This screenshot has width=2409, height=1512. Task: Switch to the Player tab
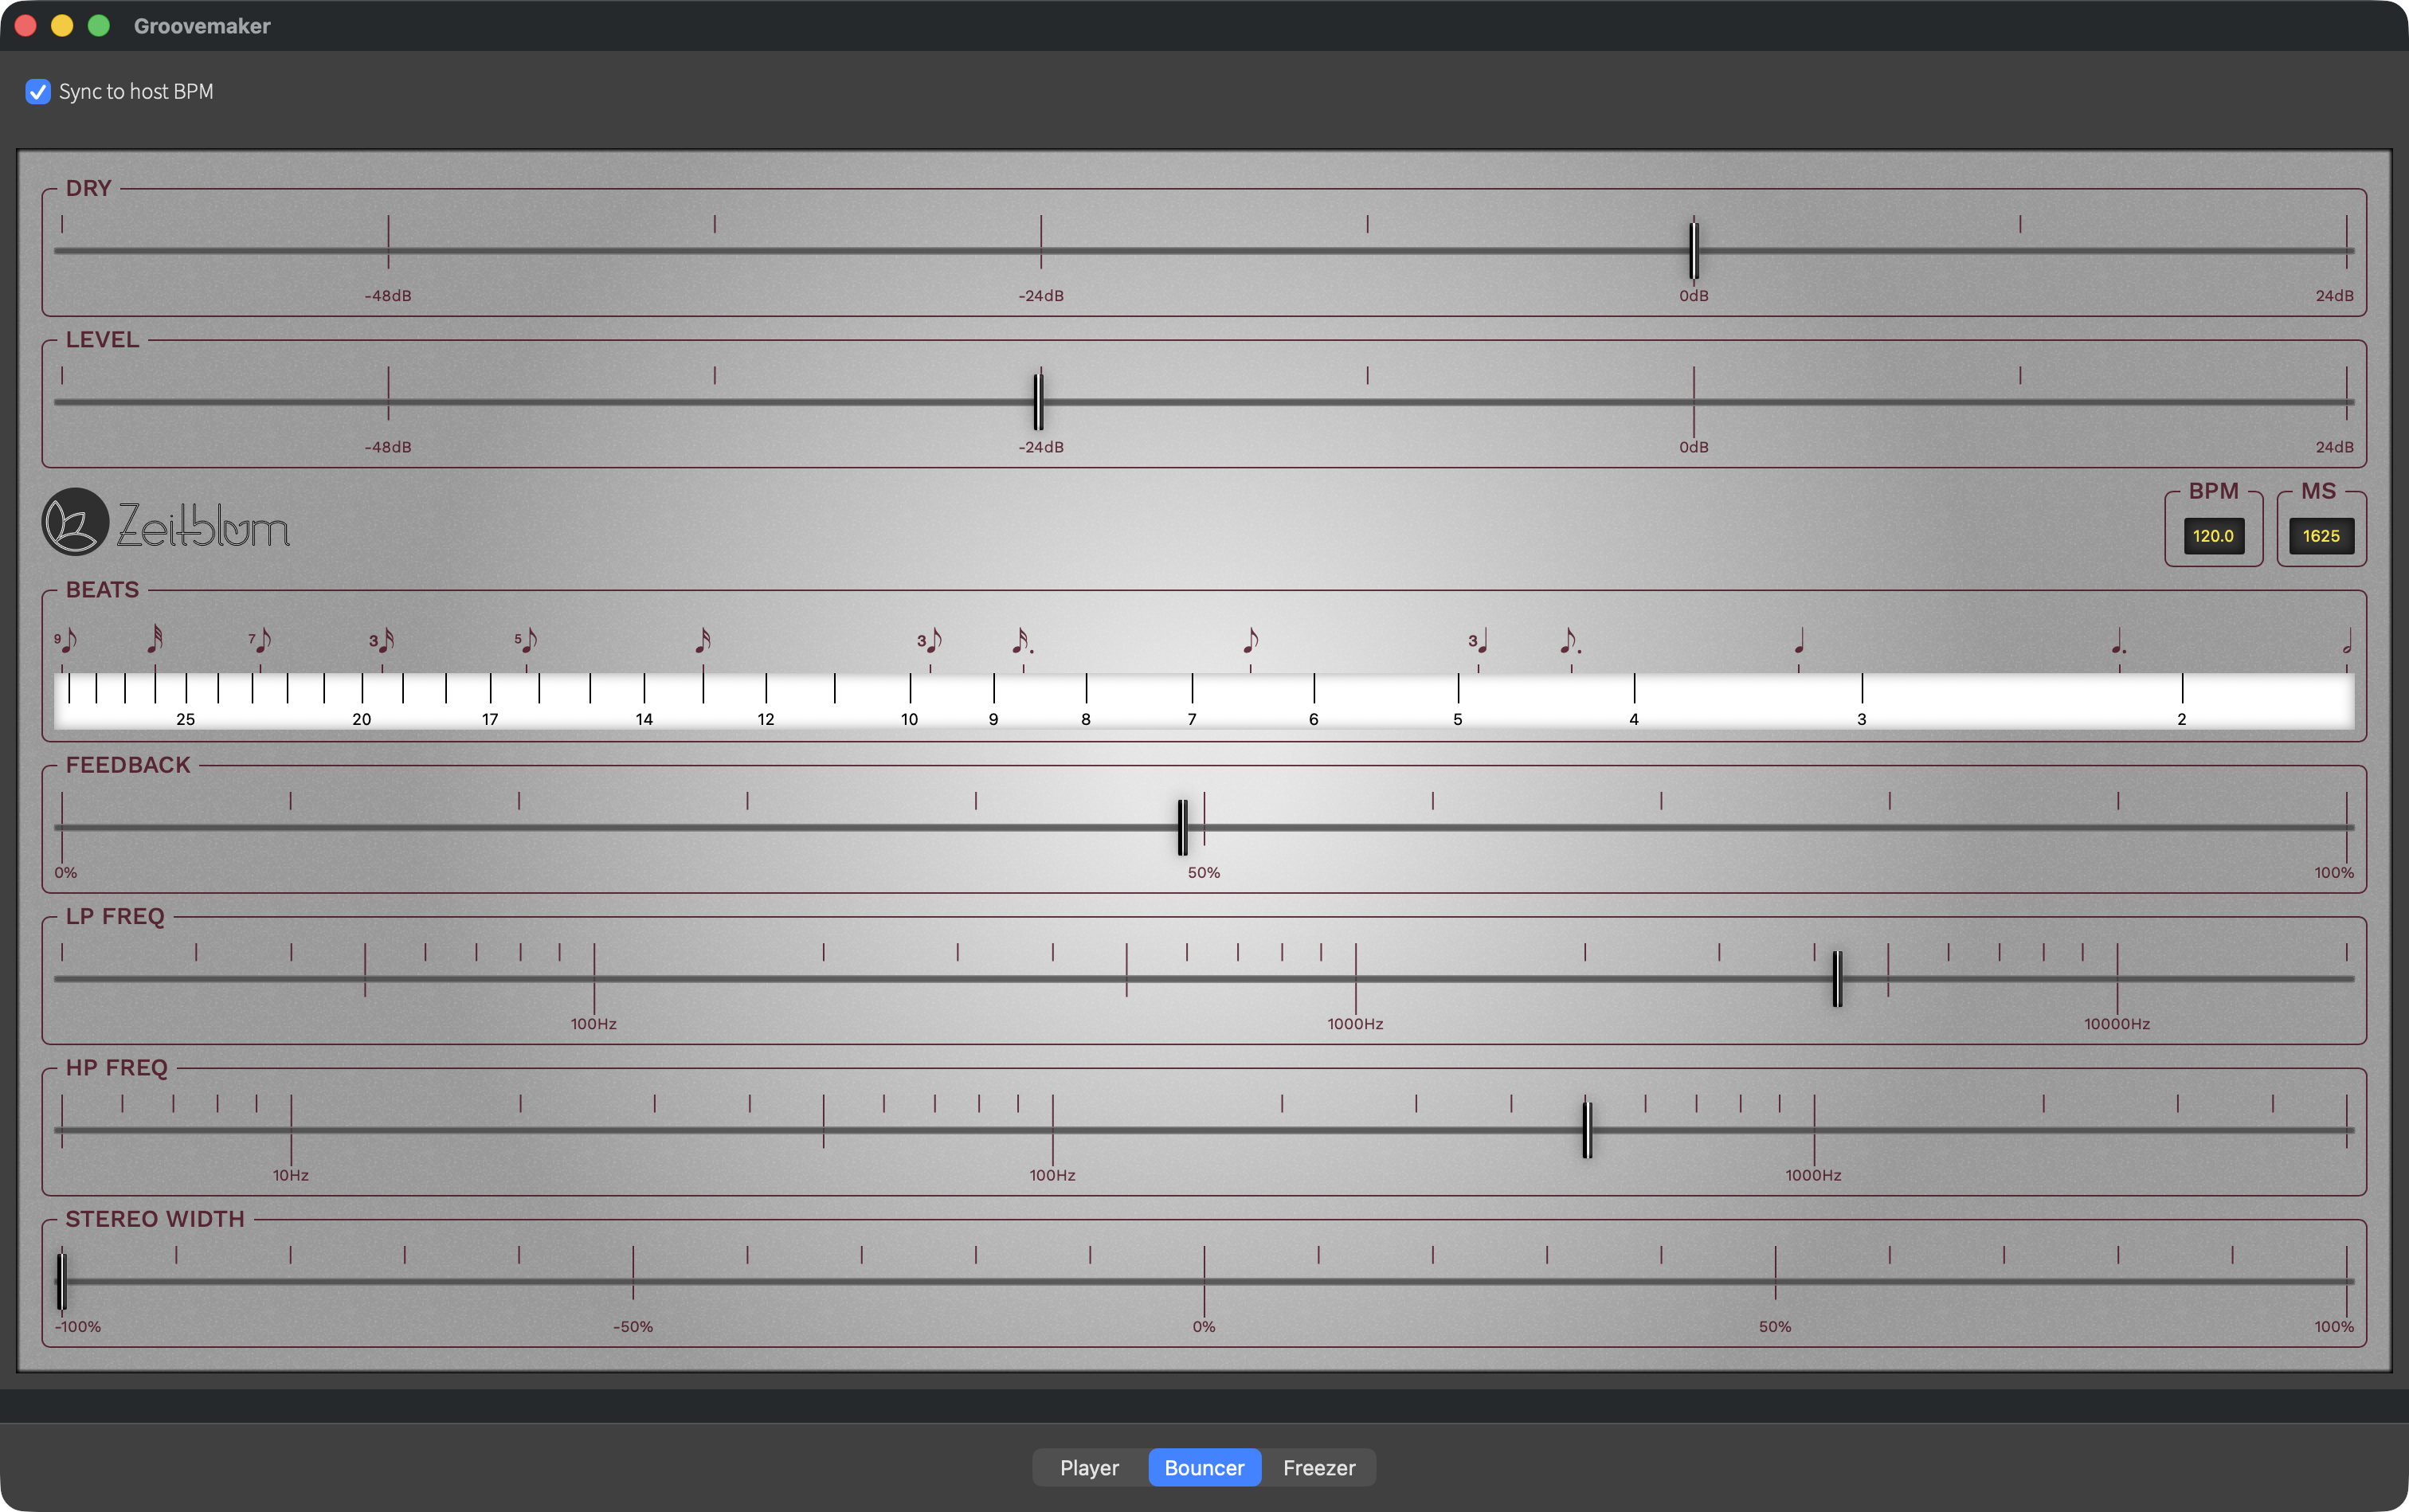(x=1090, y=1467)
